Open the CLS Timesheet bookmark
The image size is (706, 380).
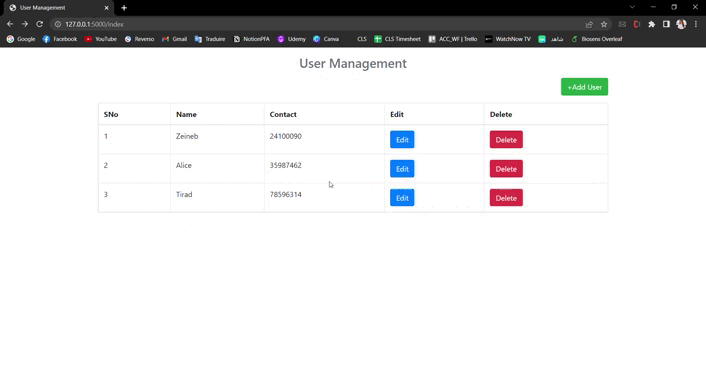coord(397,39)
